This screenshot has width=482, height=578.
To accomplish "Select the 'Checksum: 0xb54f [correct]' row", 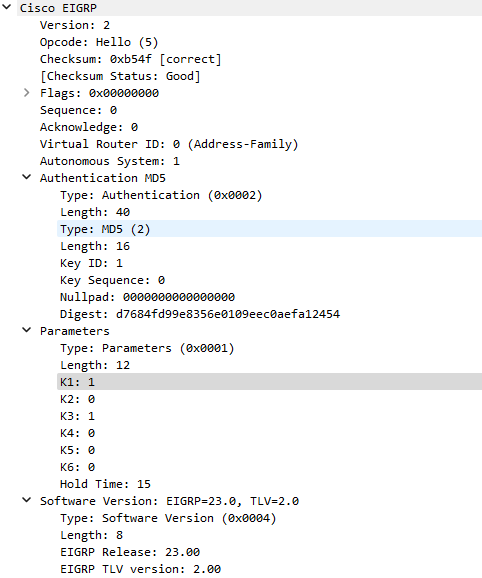I will coord(130,59).
